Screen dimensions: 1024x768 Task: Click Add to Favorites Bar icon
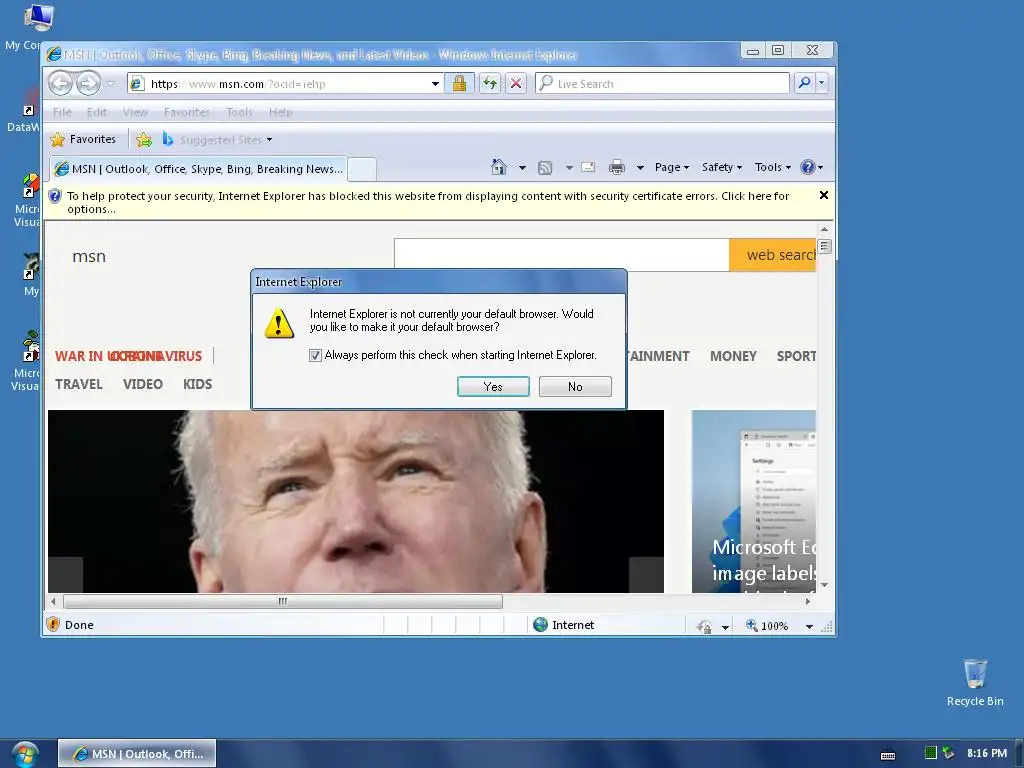[x=144, y=139]
